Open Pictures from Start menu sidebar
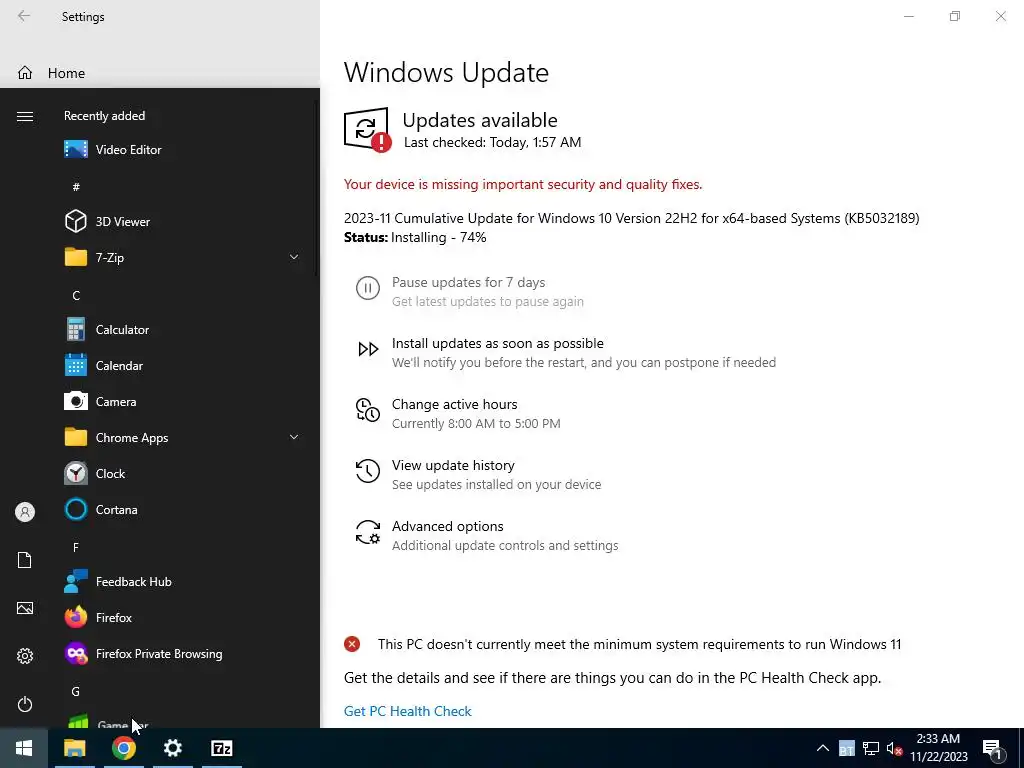Image resolution: width=1024 pixels, height=768 pixels. click(x=25, y=608)
